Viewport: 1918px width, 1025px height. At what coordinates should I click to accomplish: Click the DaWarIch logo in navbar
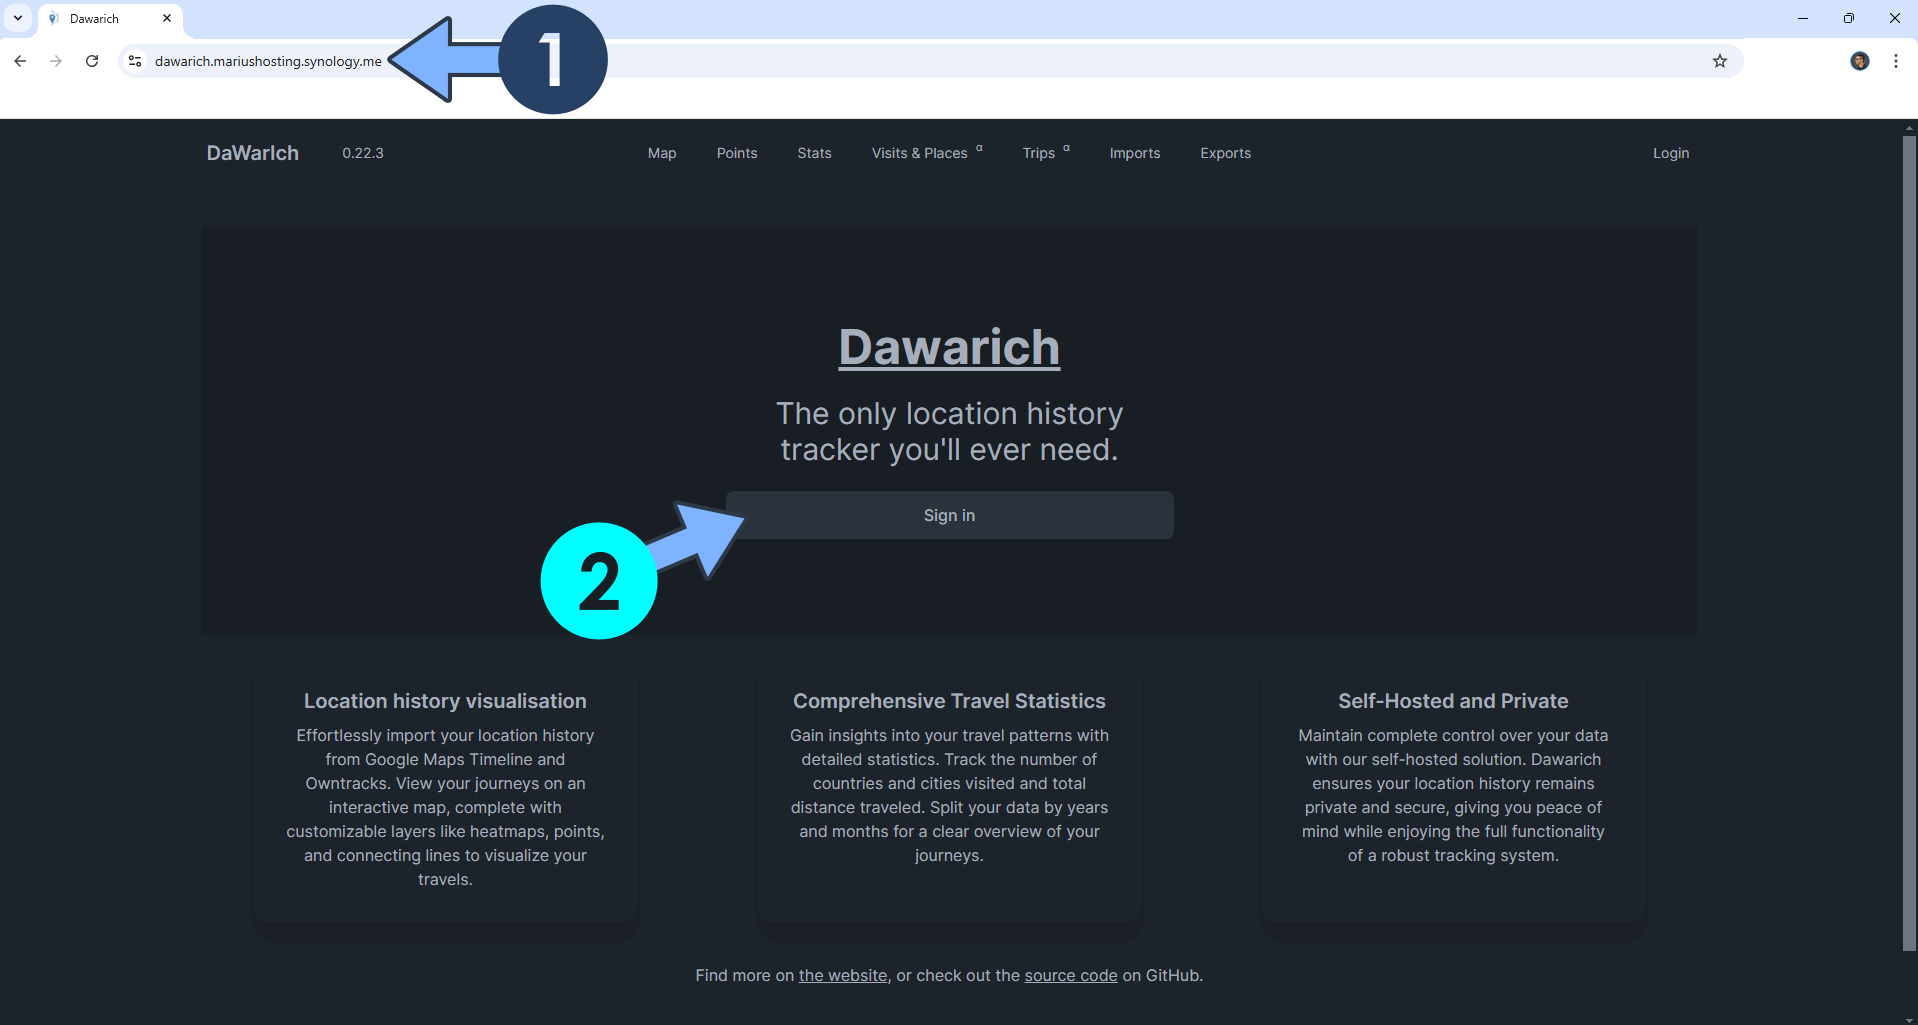253,153
